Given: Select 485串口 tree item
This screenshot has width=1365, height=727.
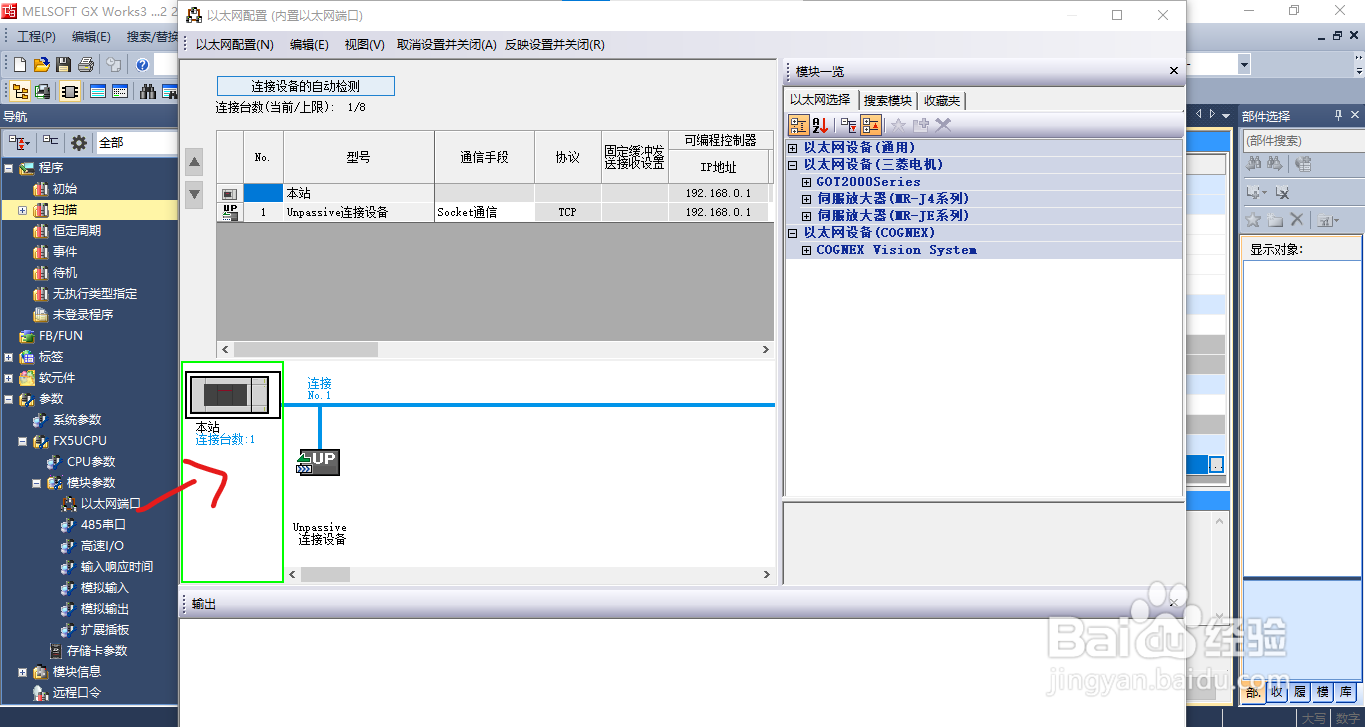Looking at the screenshot, I should [103, 525].
